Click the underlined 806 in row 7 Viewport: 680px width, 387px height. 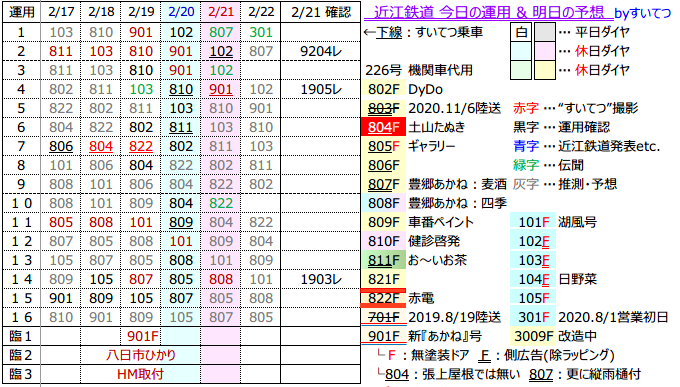(61, 146)
